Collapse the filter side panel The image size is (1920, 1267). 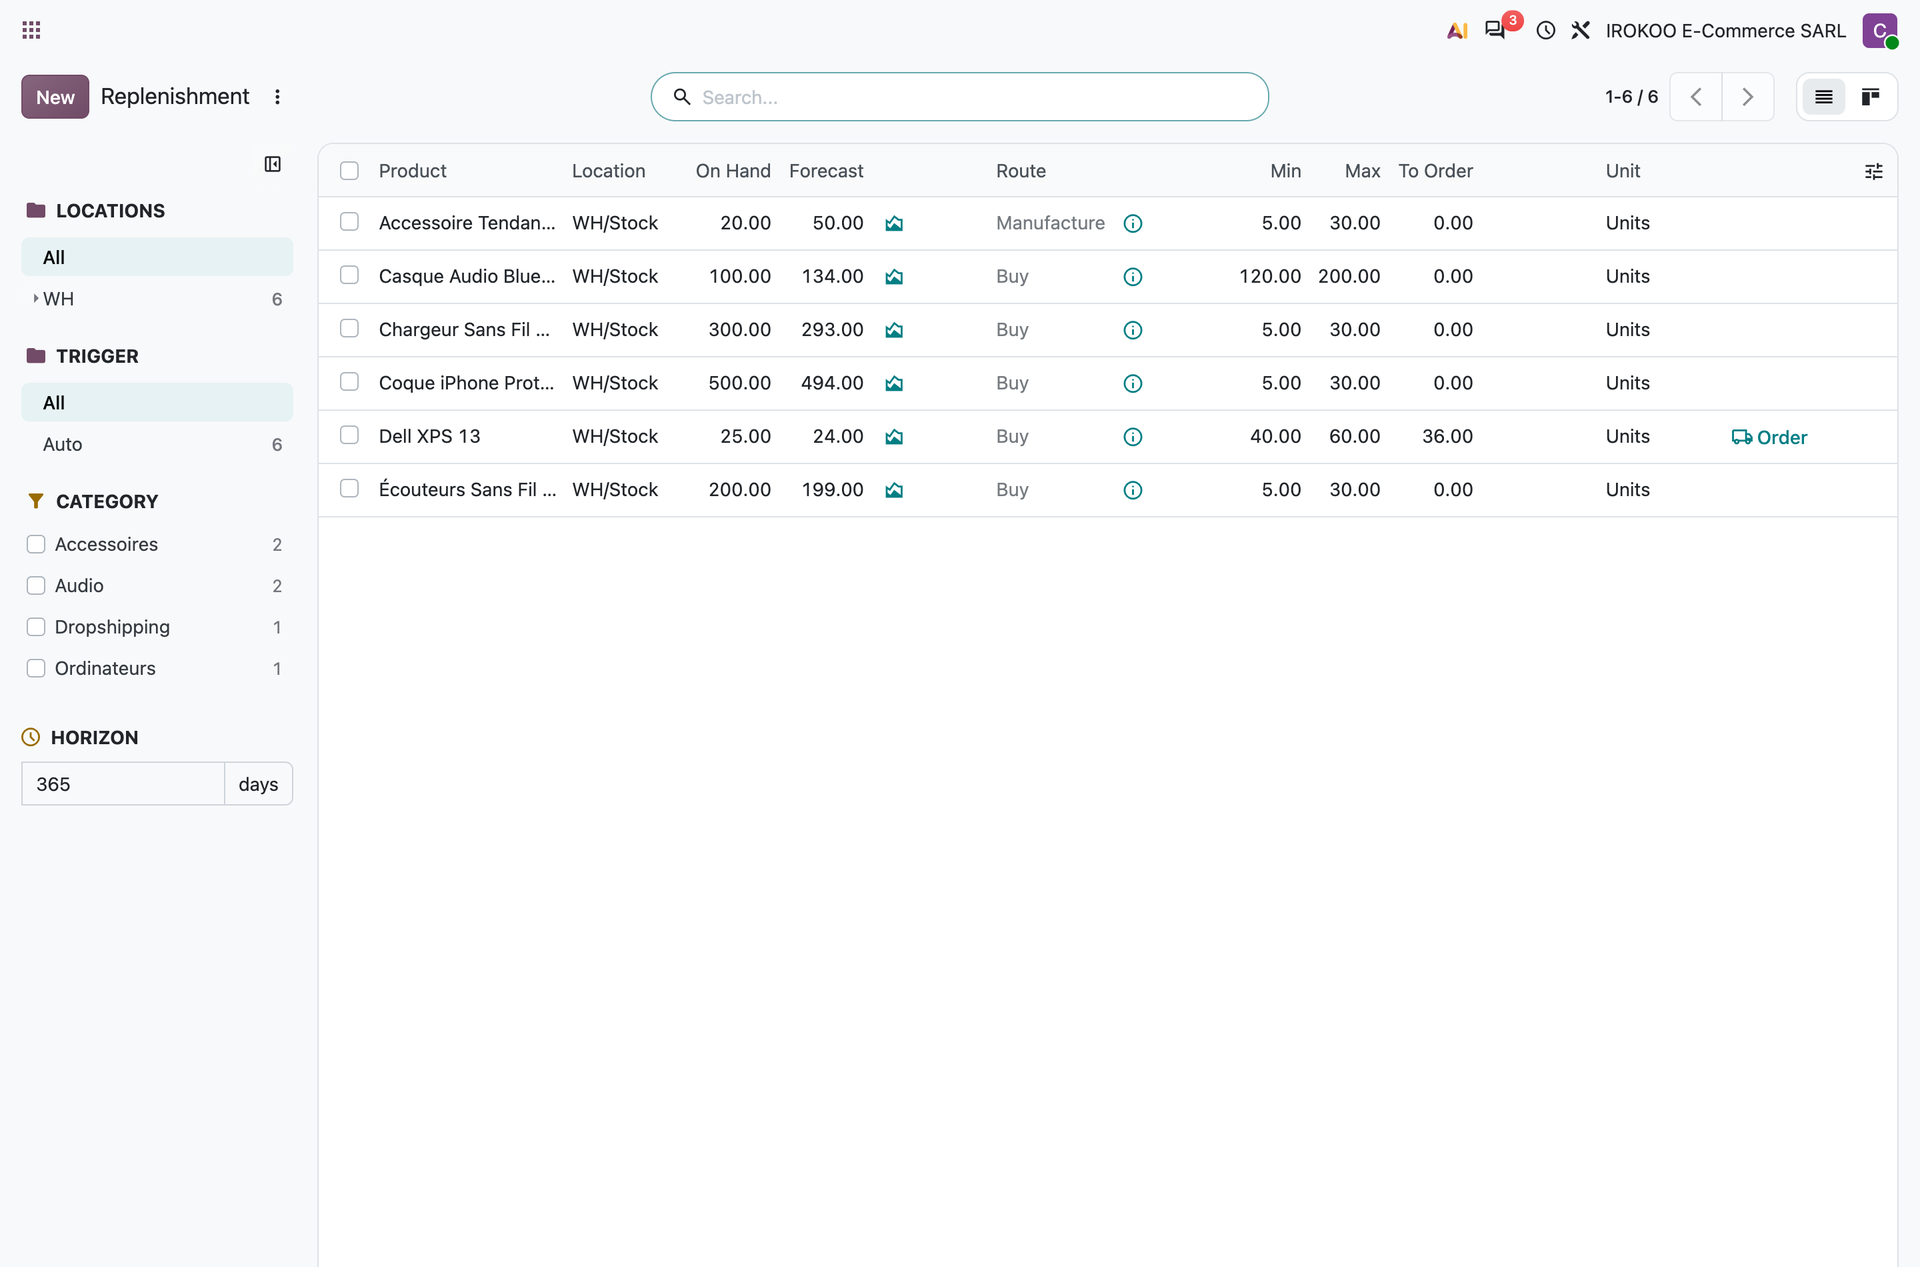click(272, 164)
